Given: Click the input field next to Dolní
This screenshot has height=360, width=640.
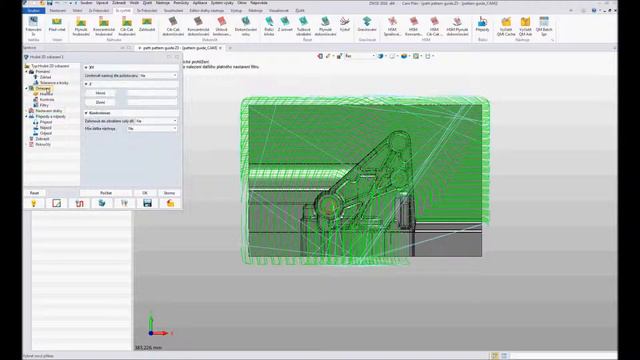Looking at the screenshot, I should (152, 102).
